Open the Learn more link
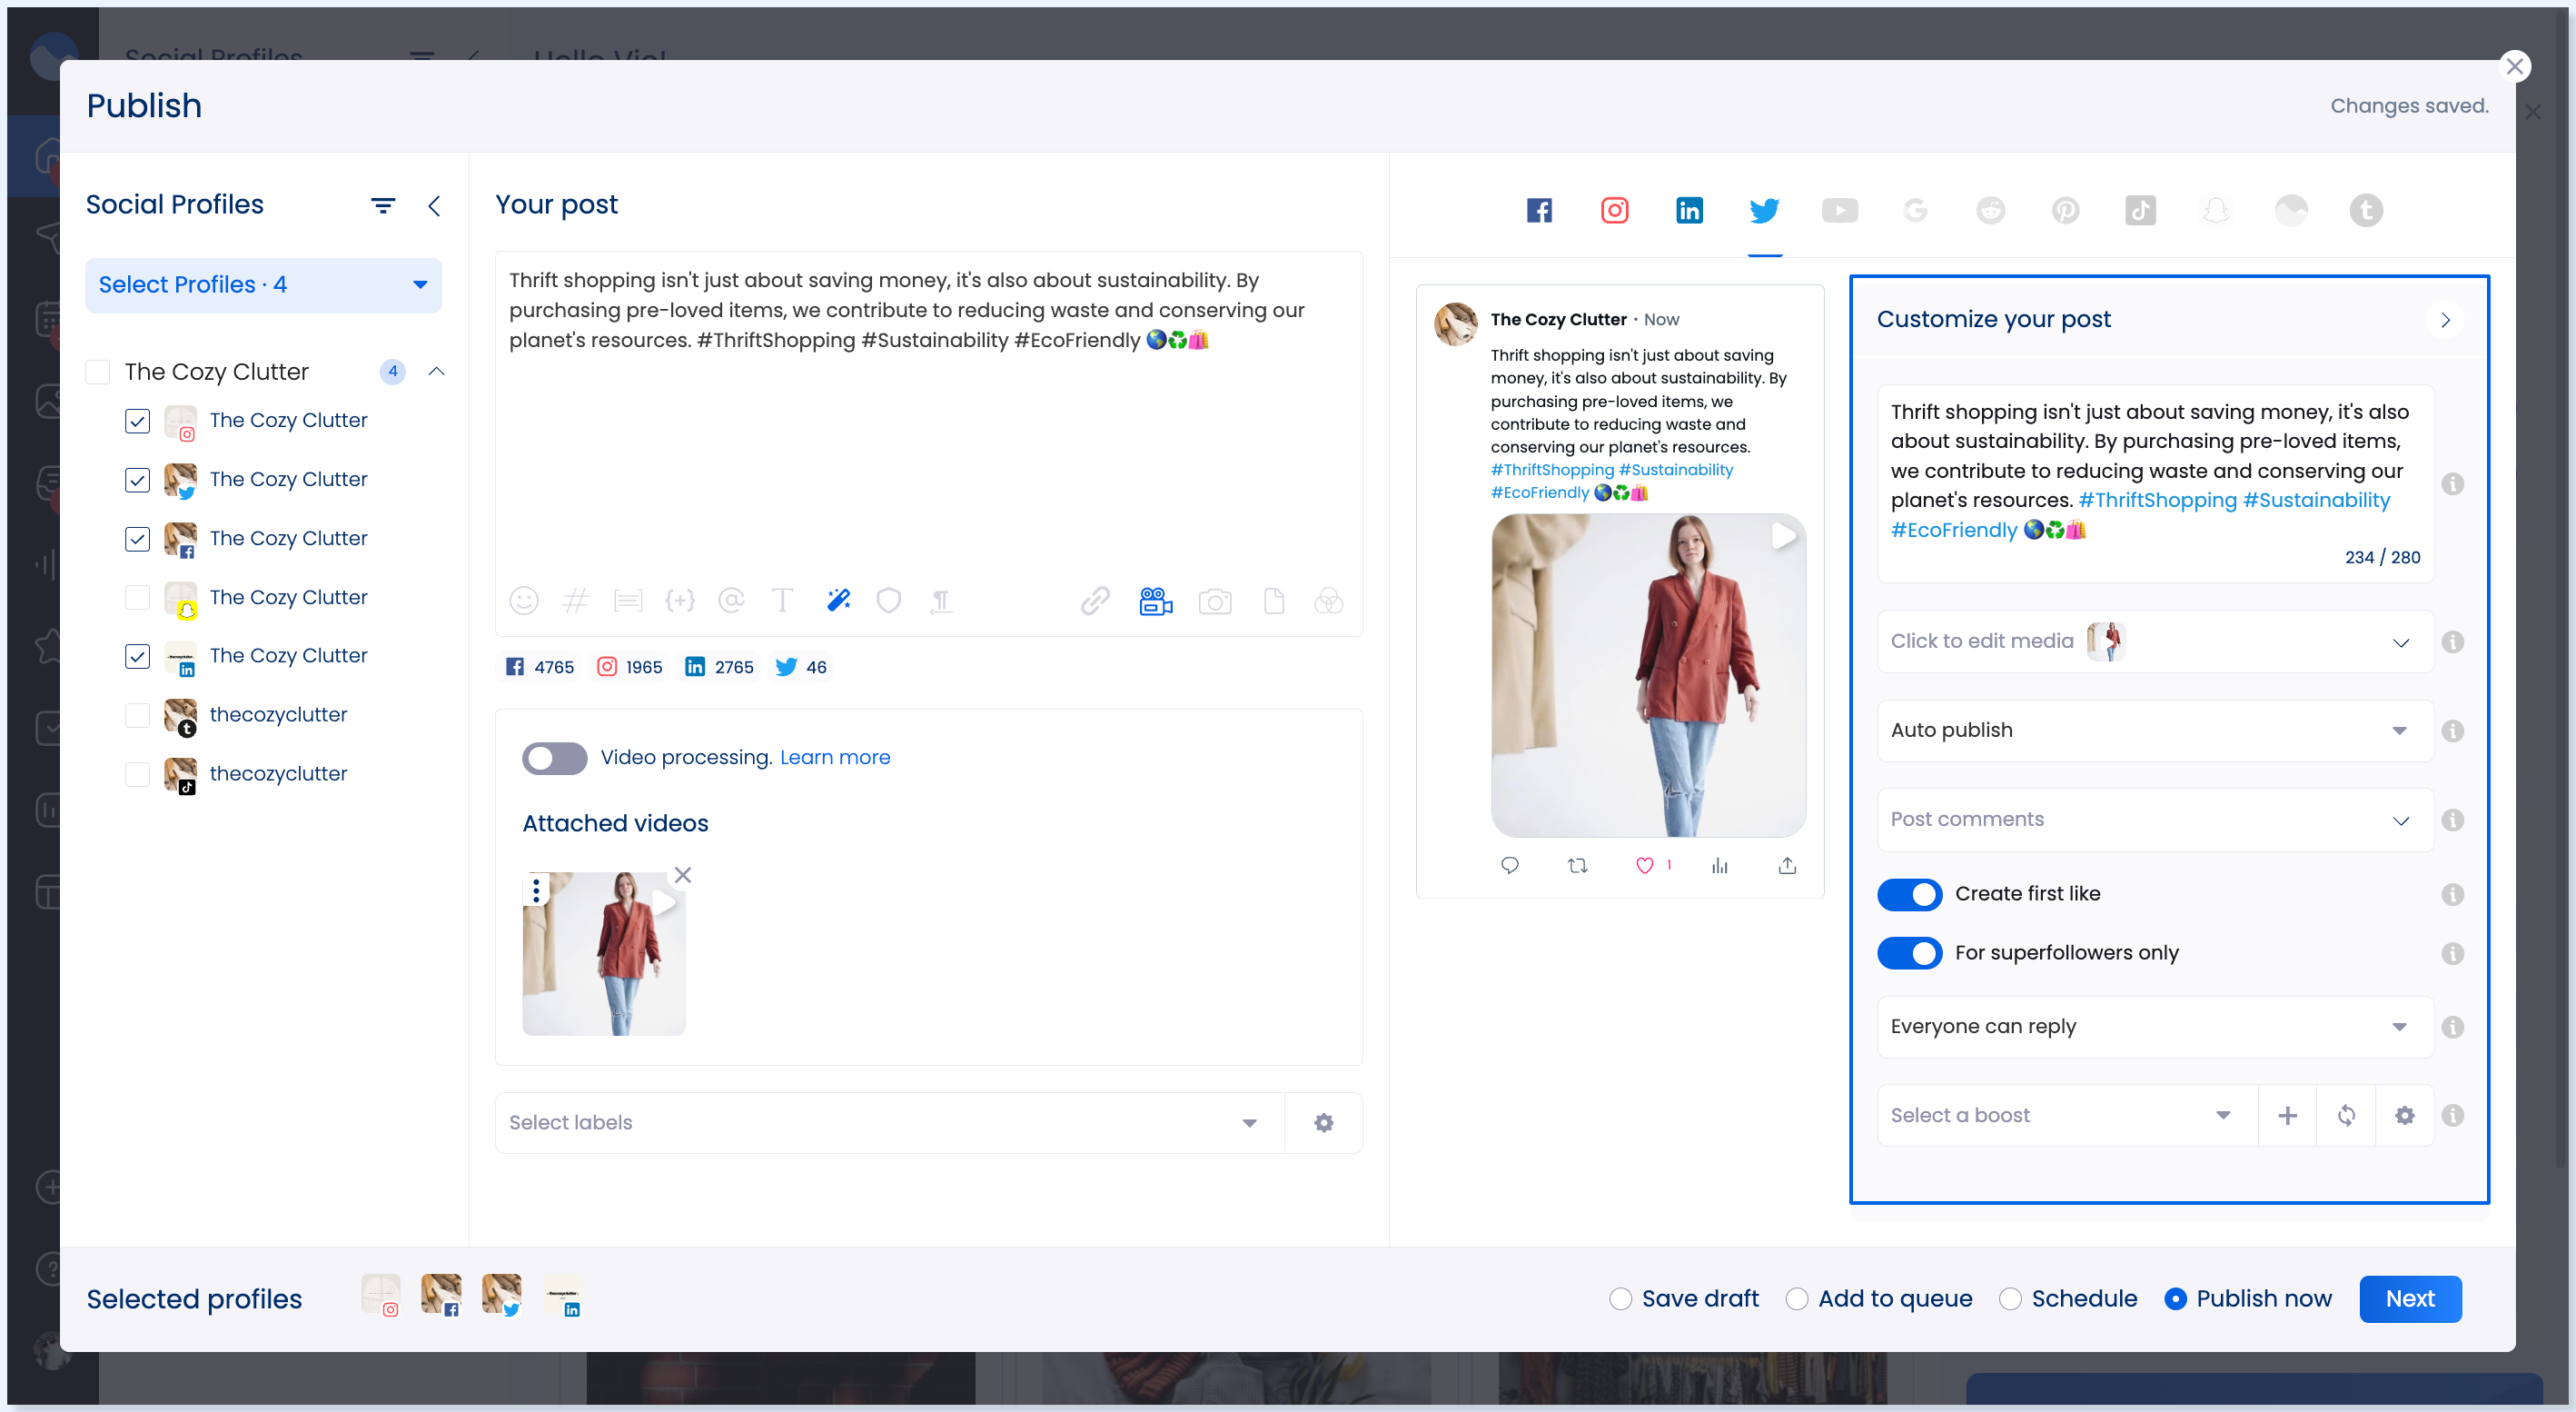The height and width of the screenshot is (1412, 2576). click(835, 758)
